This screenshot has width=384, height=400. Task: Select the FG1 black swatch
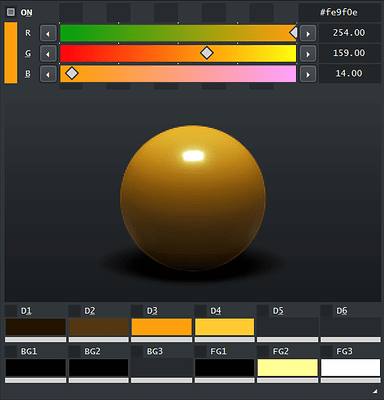pos(225,367)
